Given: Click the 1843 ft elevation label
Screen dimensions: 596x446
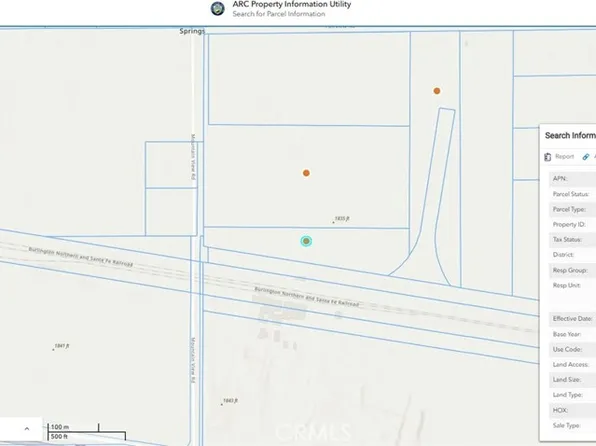Looking at the screenshot, I should 230,401.
